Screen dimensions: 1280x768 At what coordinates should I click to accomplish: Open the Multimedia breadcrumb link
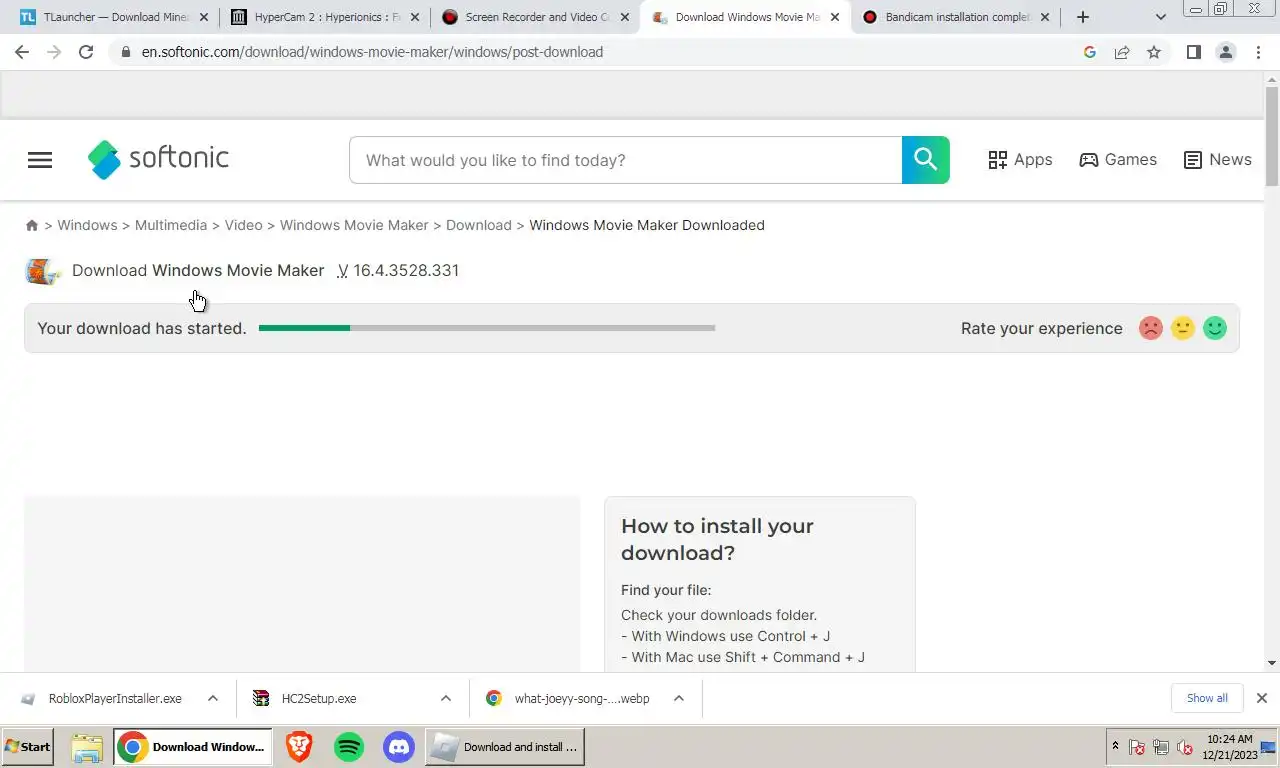pyautogui.click(x=171, y=226)
